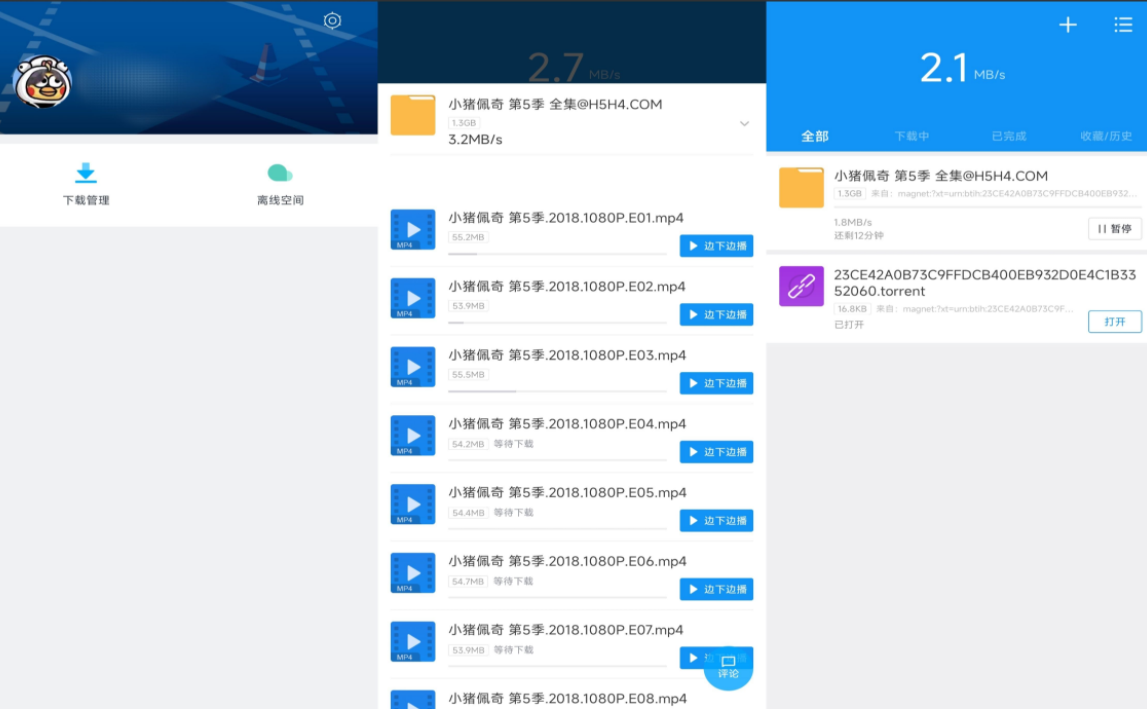Image resolution: width=1147 pixels, height=709 pixels.
Task: Click 打开 button for torrent file
Action: click(1114, 322)
